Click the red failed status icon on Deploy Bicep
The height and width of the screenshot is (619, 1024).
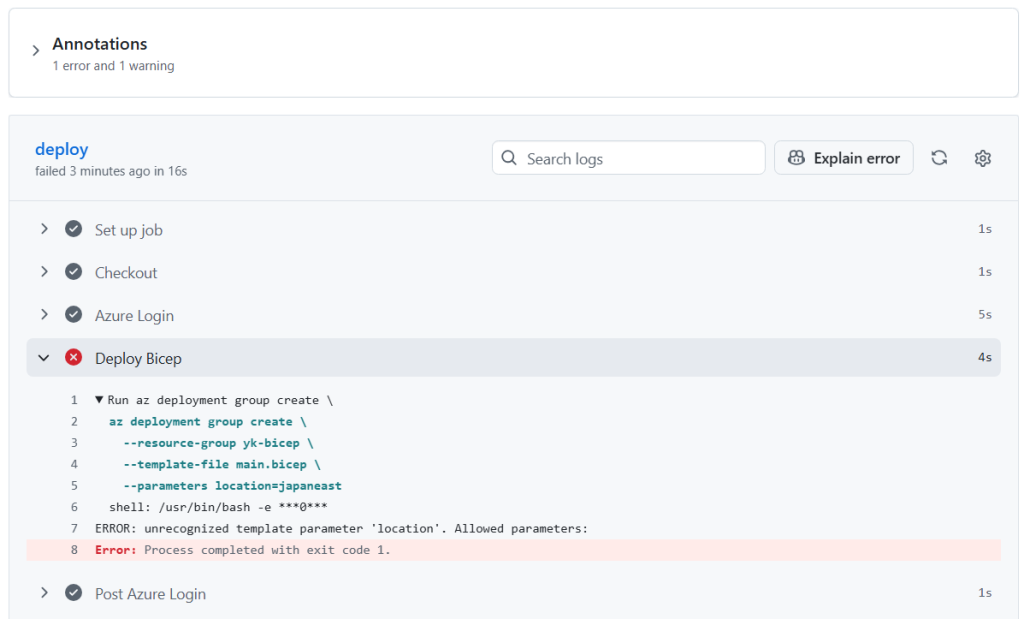(73, 358)
